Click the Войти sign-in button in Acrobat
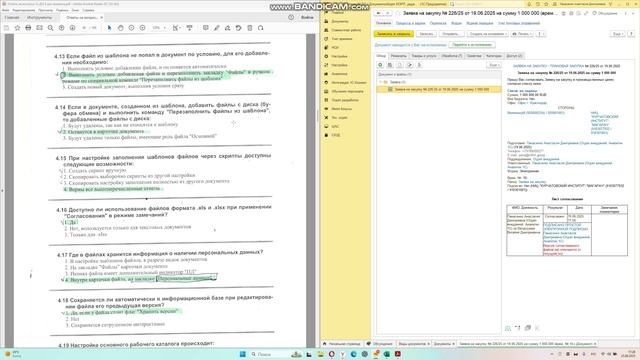This screenshot has width=640, height=360. point(307,17)
